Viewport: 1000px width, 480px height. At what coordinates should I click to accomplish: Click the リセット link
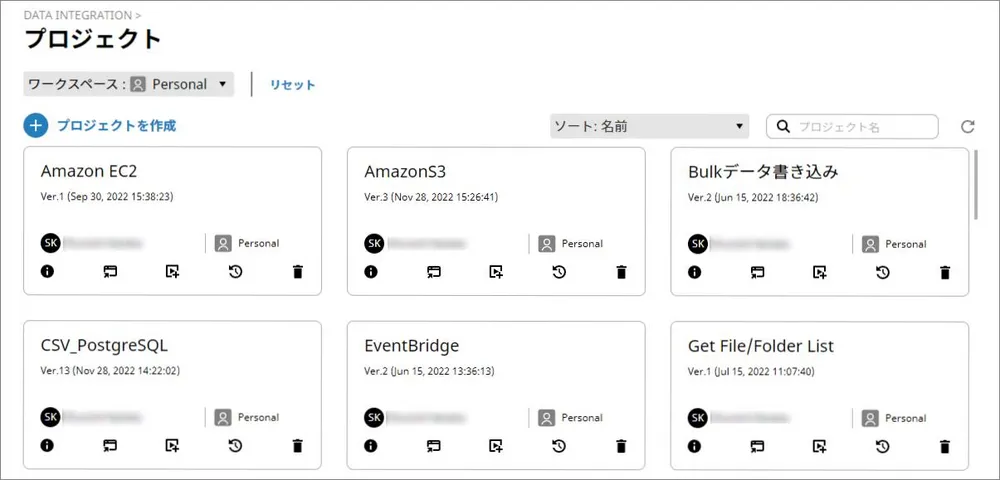292,85
